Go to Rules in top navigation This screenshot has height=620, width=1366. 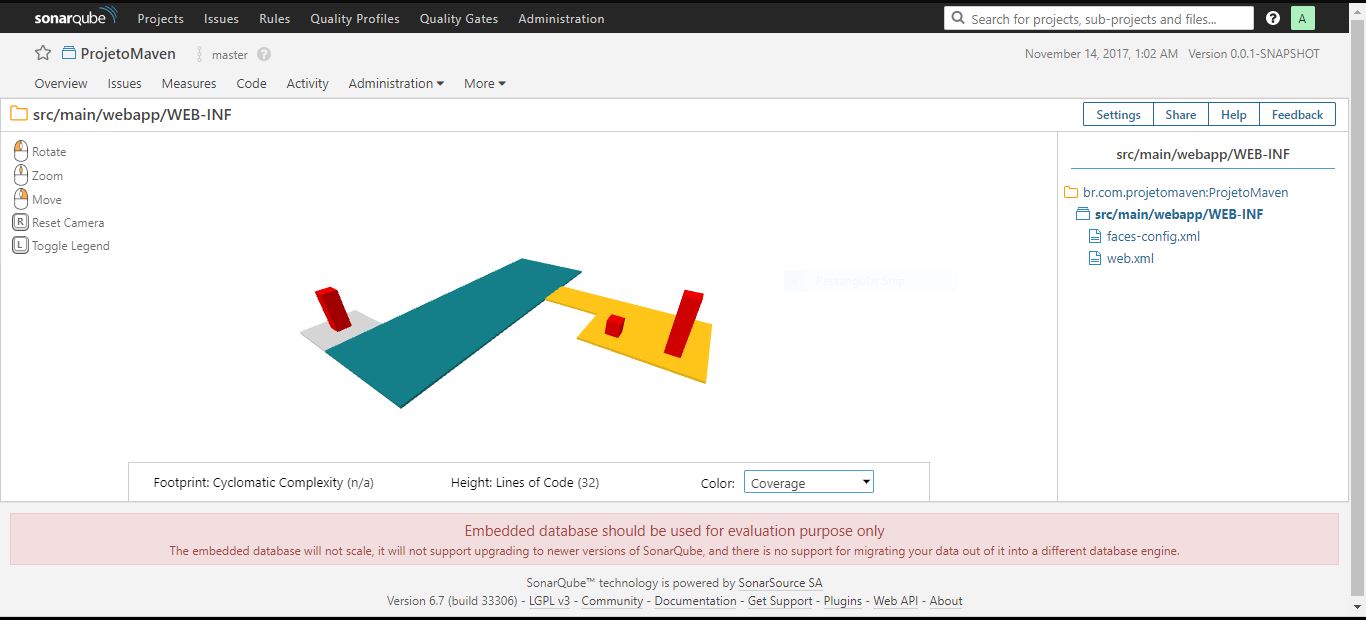tap(274, 19)
